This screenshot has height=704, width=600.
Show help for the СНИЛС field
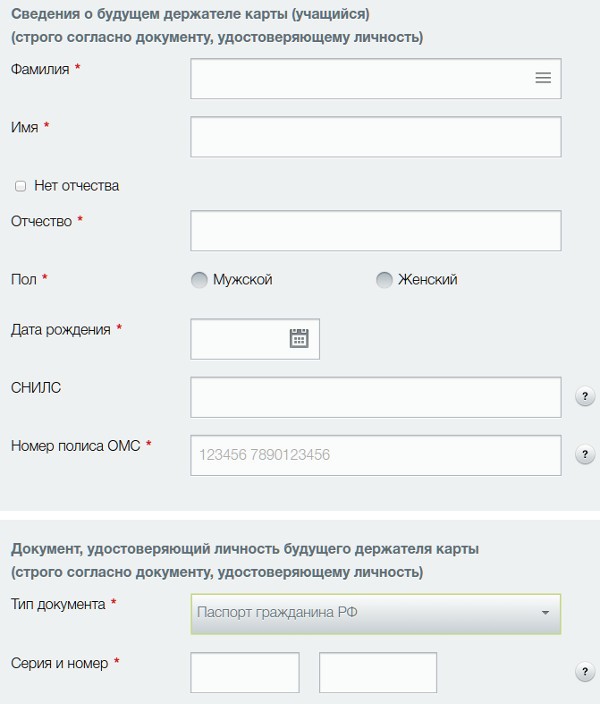point(585,396)
